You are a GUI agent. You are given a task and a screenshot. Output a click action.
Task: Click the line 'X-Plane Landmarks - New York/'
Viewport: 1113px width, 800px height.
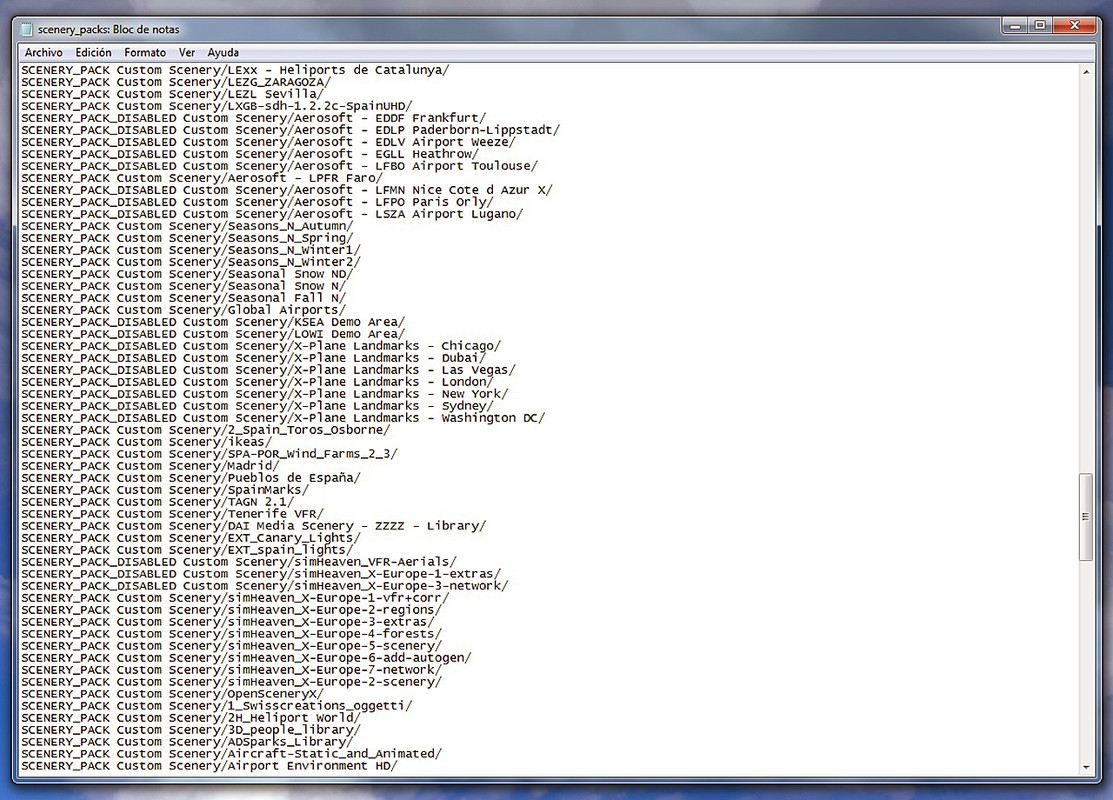265,395
